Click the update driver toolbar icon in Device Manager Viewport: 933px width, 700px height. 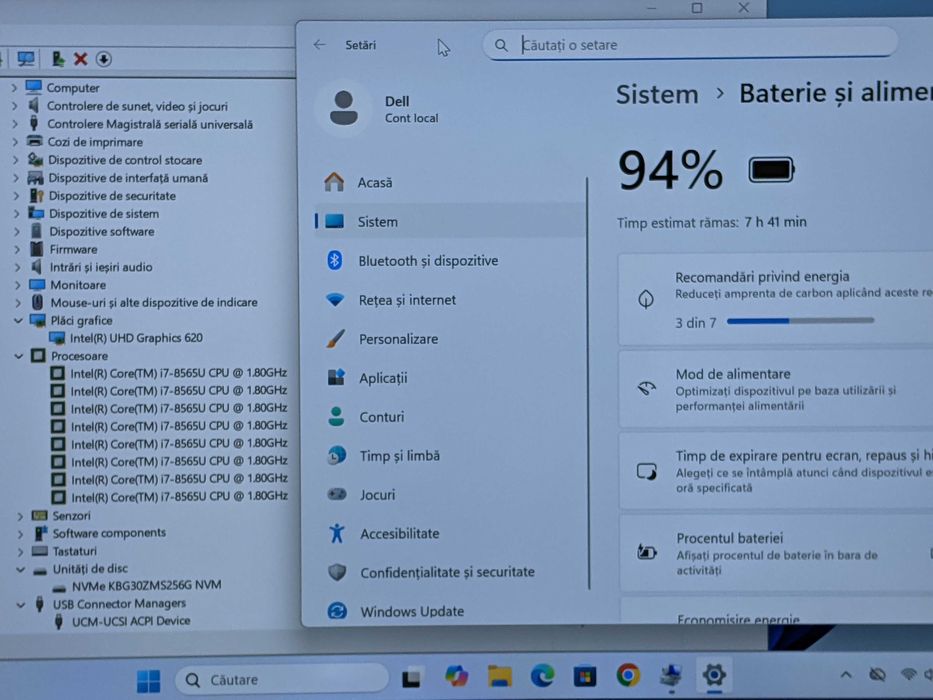pyautogui.click(x=58, y=58)
